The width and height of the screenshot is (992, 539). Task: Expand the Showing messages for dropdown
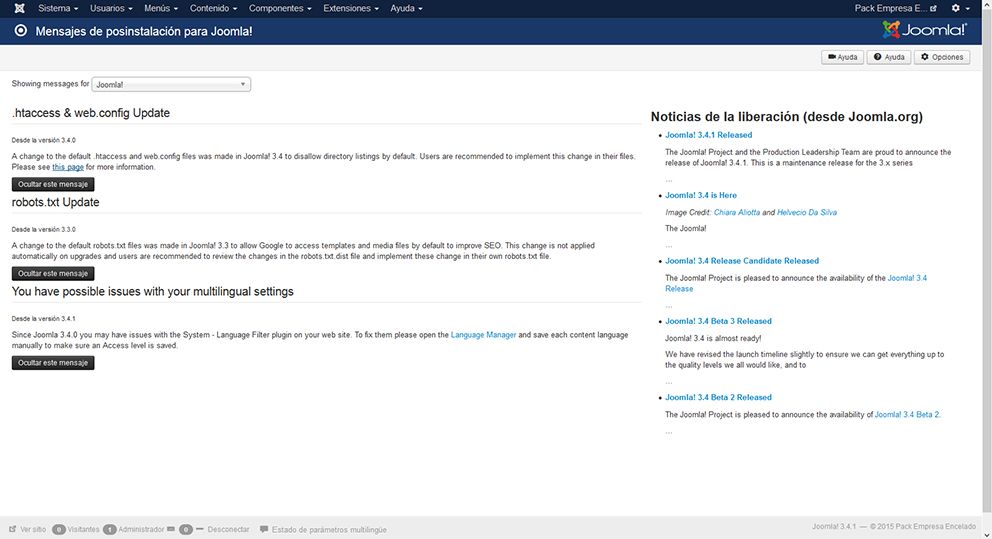[171, 84]
